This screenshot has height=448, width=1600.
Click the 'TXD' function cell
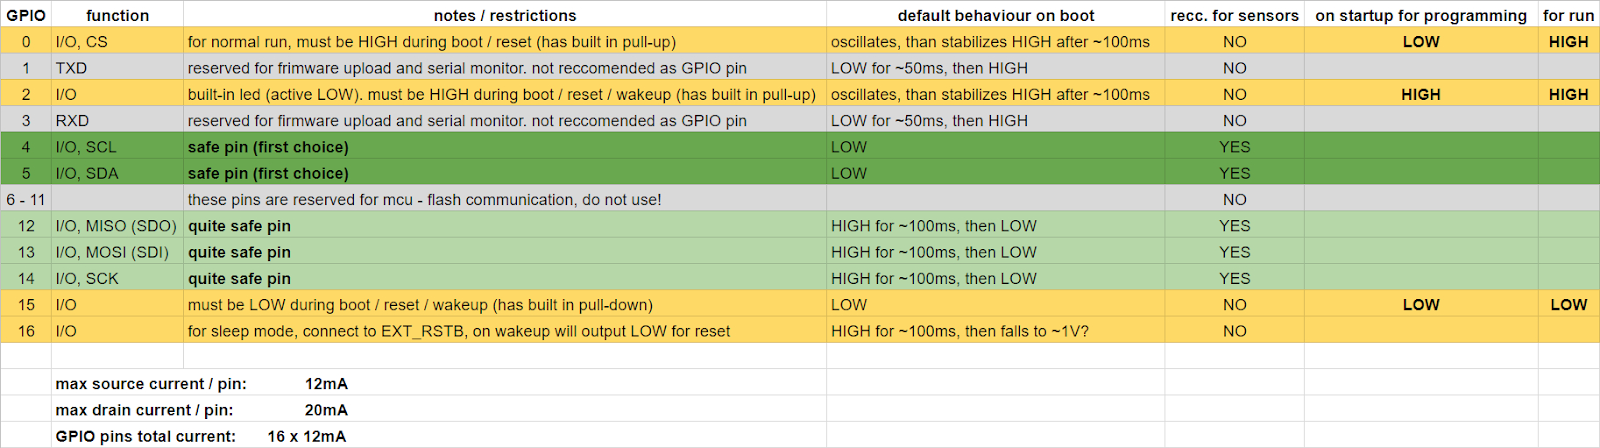117,68
